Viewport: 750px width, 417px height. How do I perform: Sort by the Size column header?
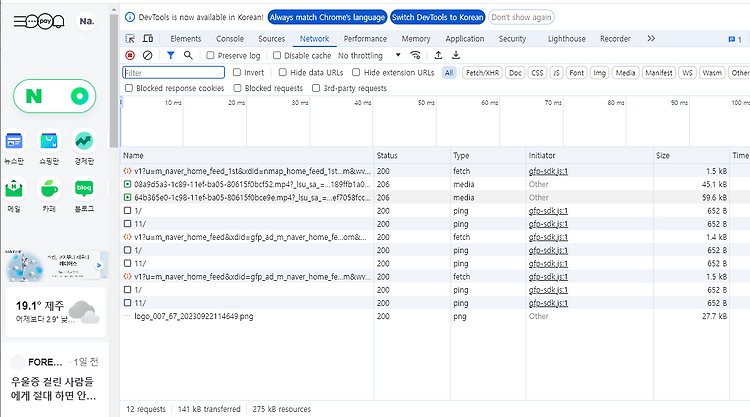coord(691,155)
